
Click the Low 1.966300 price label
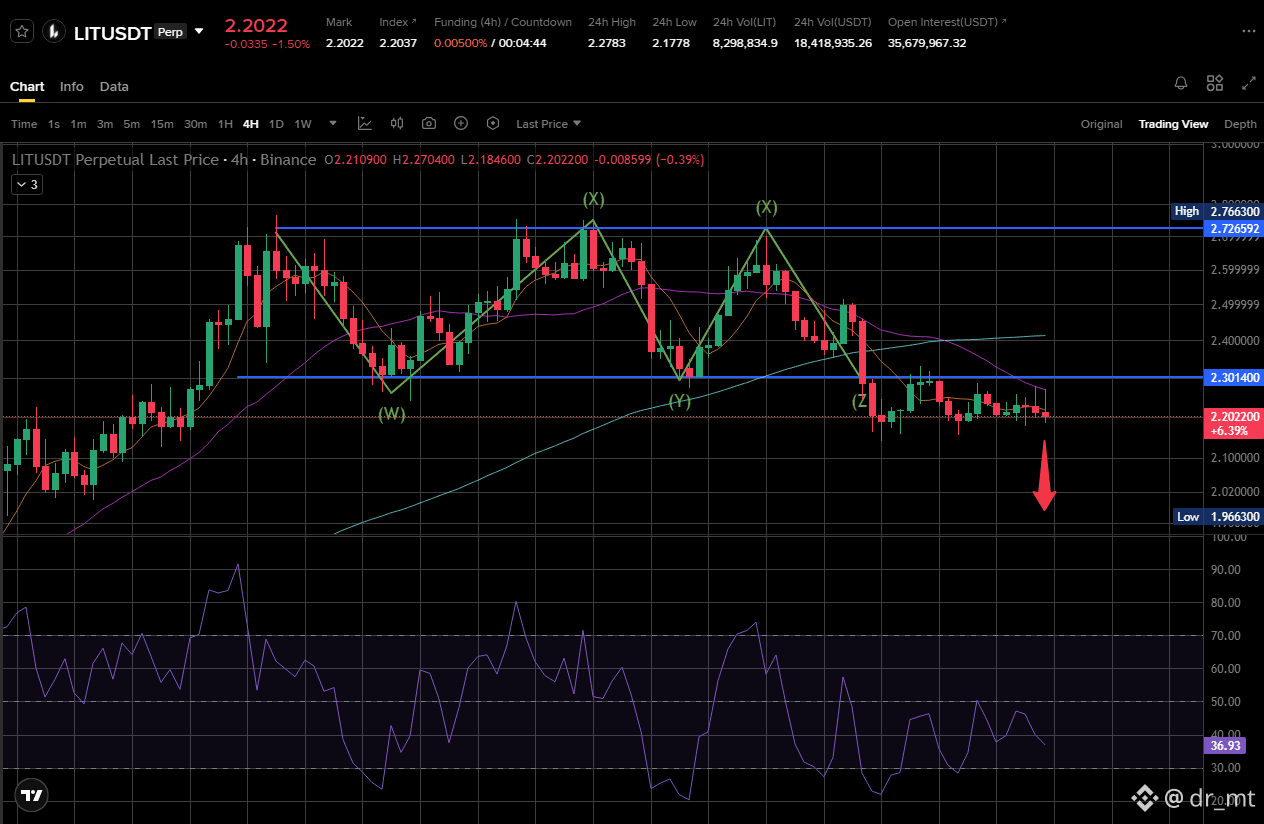click(1218, 516)
